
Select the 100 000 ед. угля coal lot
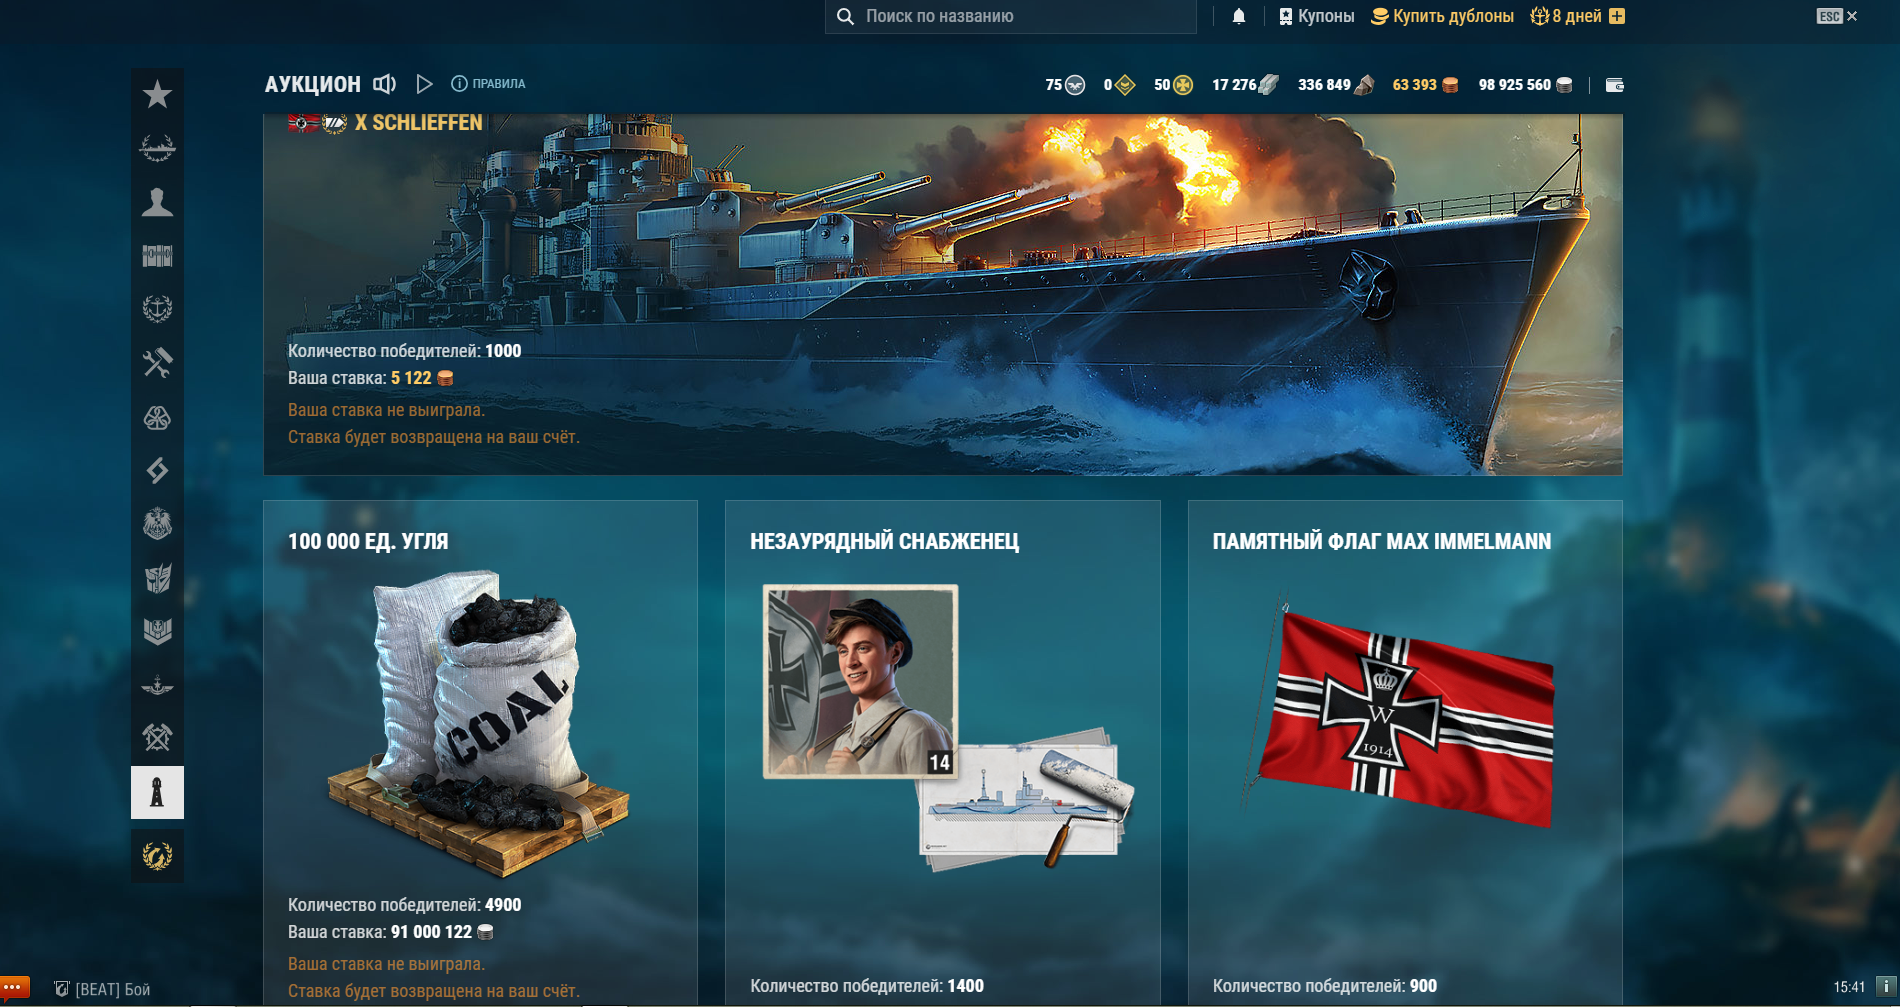480,753
